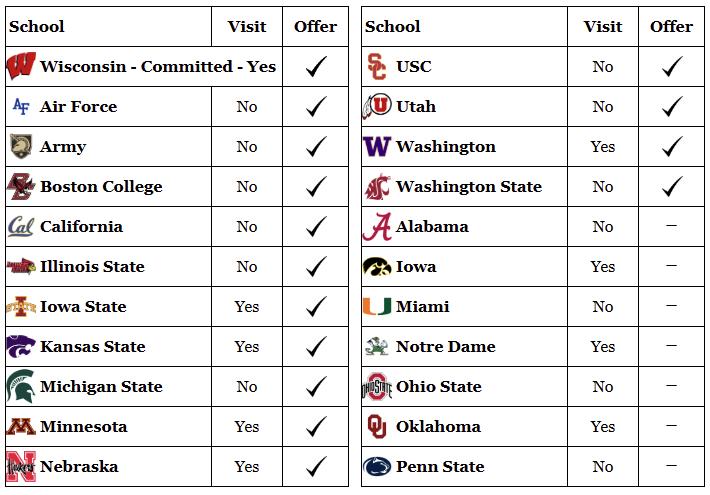Click the Michigan State Spartan logo
The height and width of the screenshot is (495, 710).
21,386
